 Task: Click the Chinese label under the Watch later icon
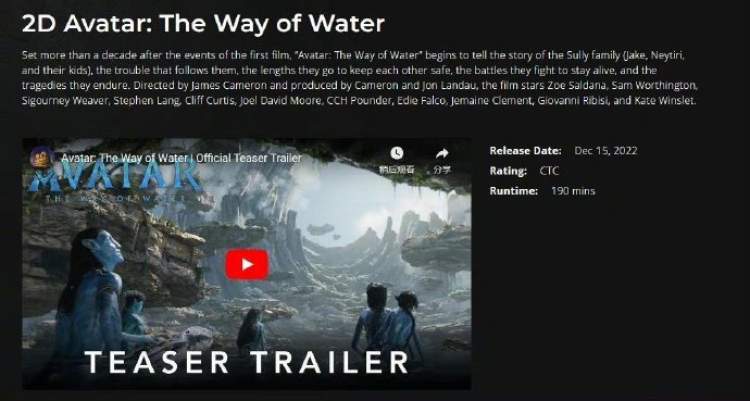(x=397, y=170)
